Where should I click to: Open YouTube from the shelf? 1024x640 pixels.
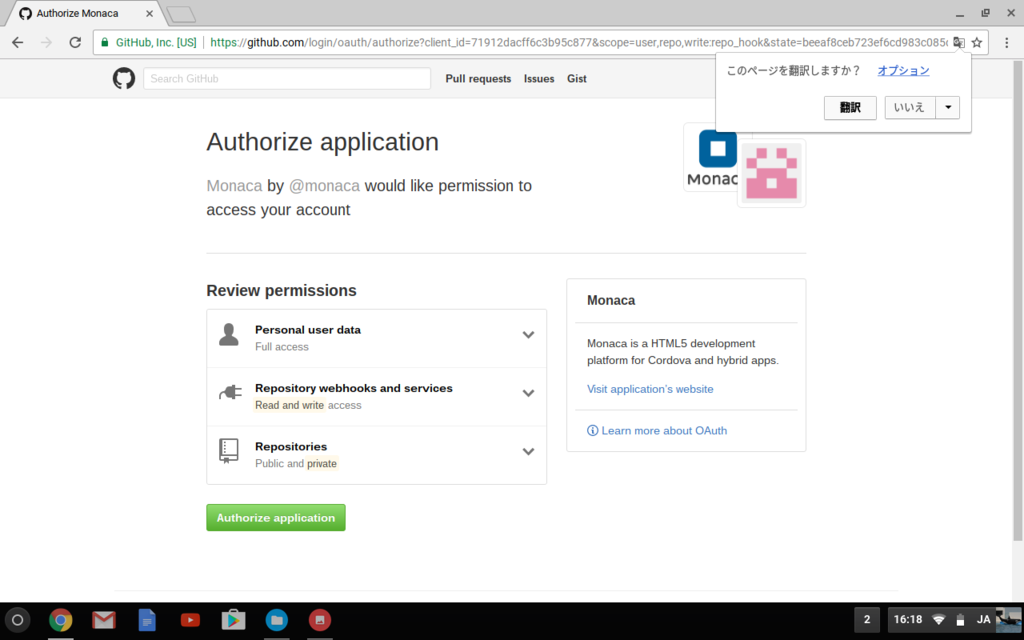point(190,620)
